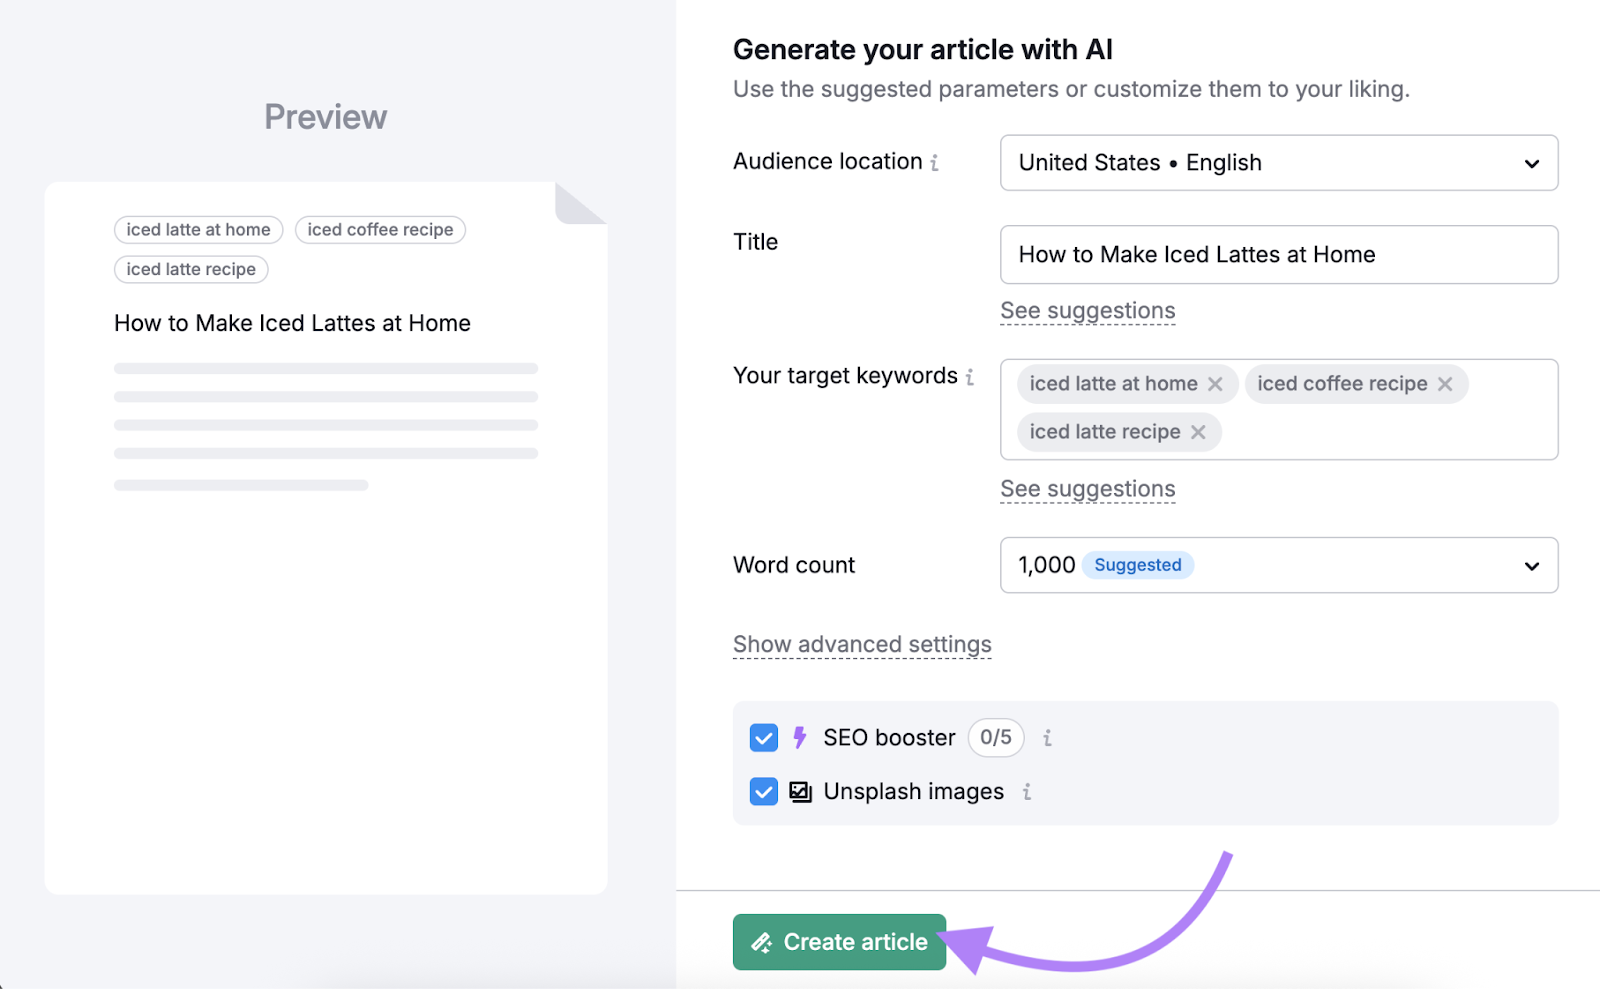Click the purple lightning bolt SEO booster icon
This screenshot has height=989, width=1600.
coord(799,737)
